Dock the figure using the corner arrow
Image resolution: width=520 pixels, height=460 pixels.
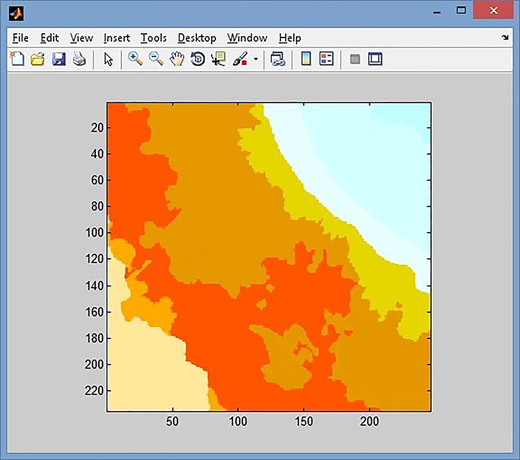[x=505, y=38]
